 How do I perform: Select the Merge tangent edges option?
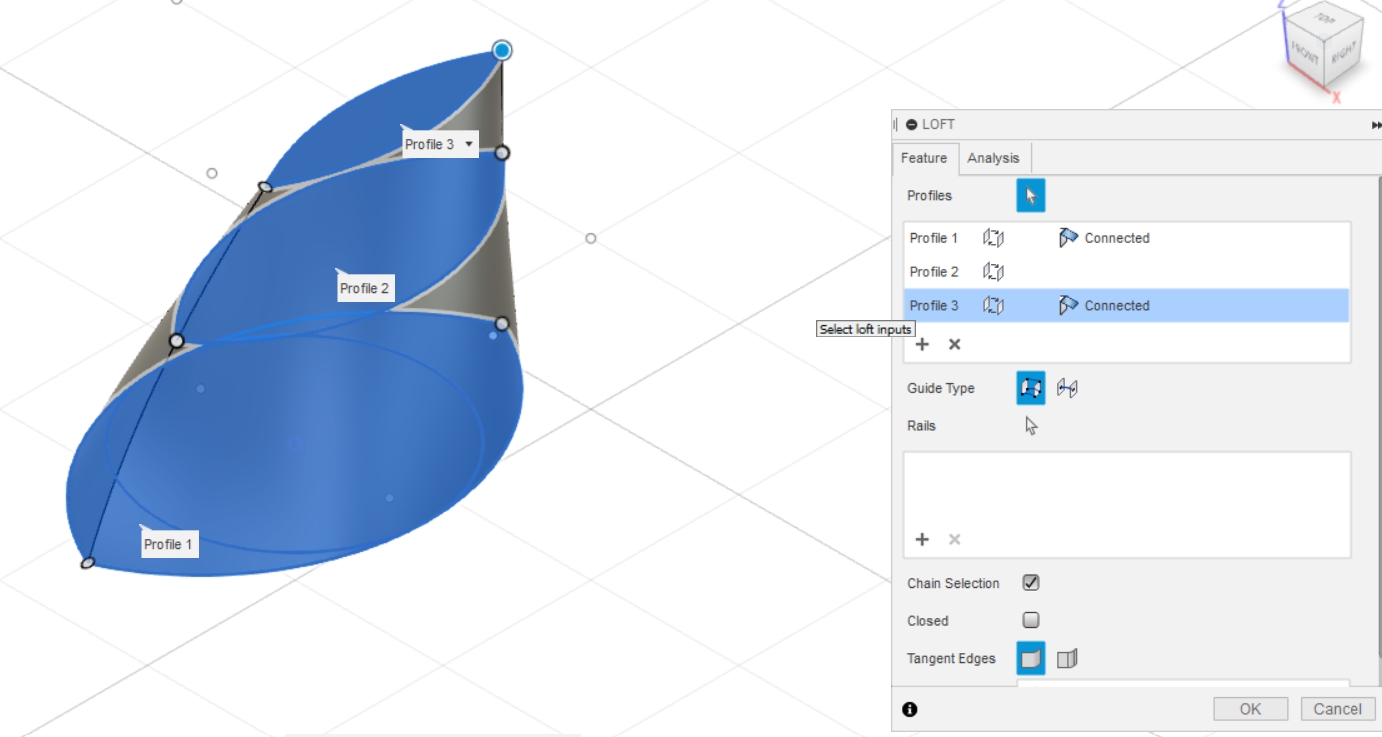(x=1031, y=658)
